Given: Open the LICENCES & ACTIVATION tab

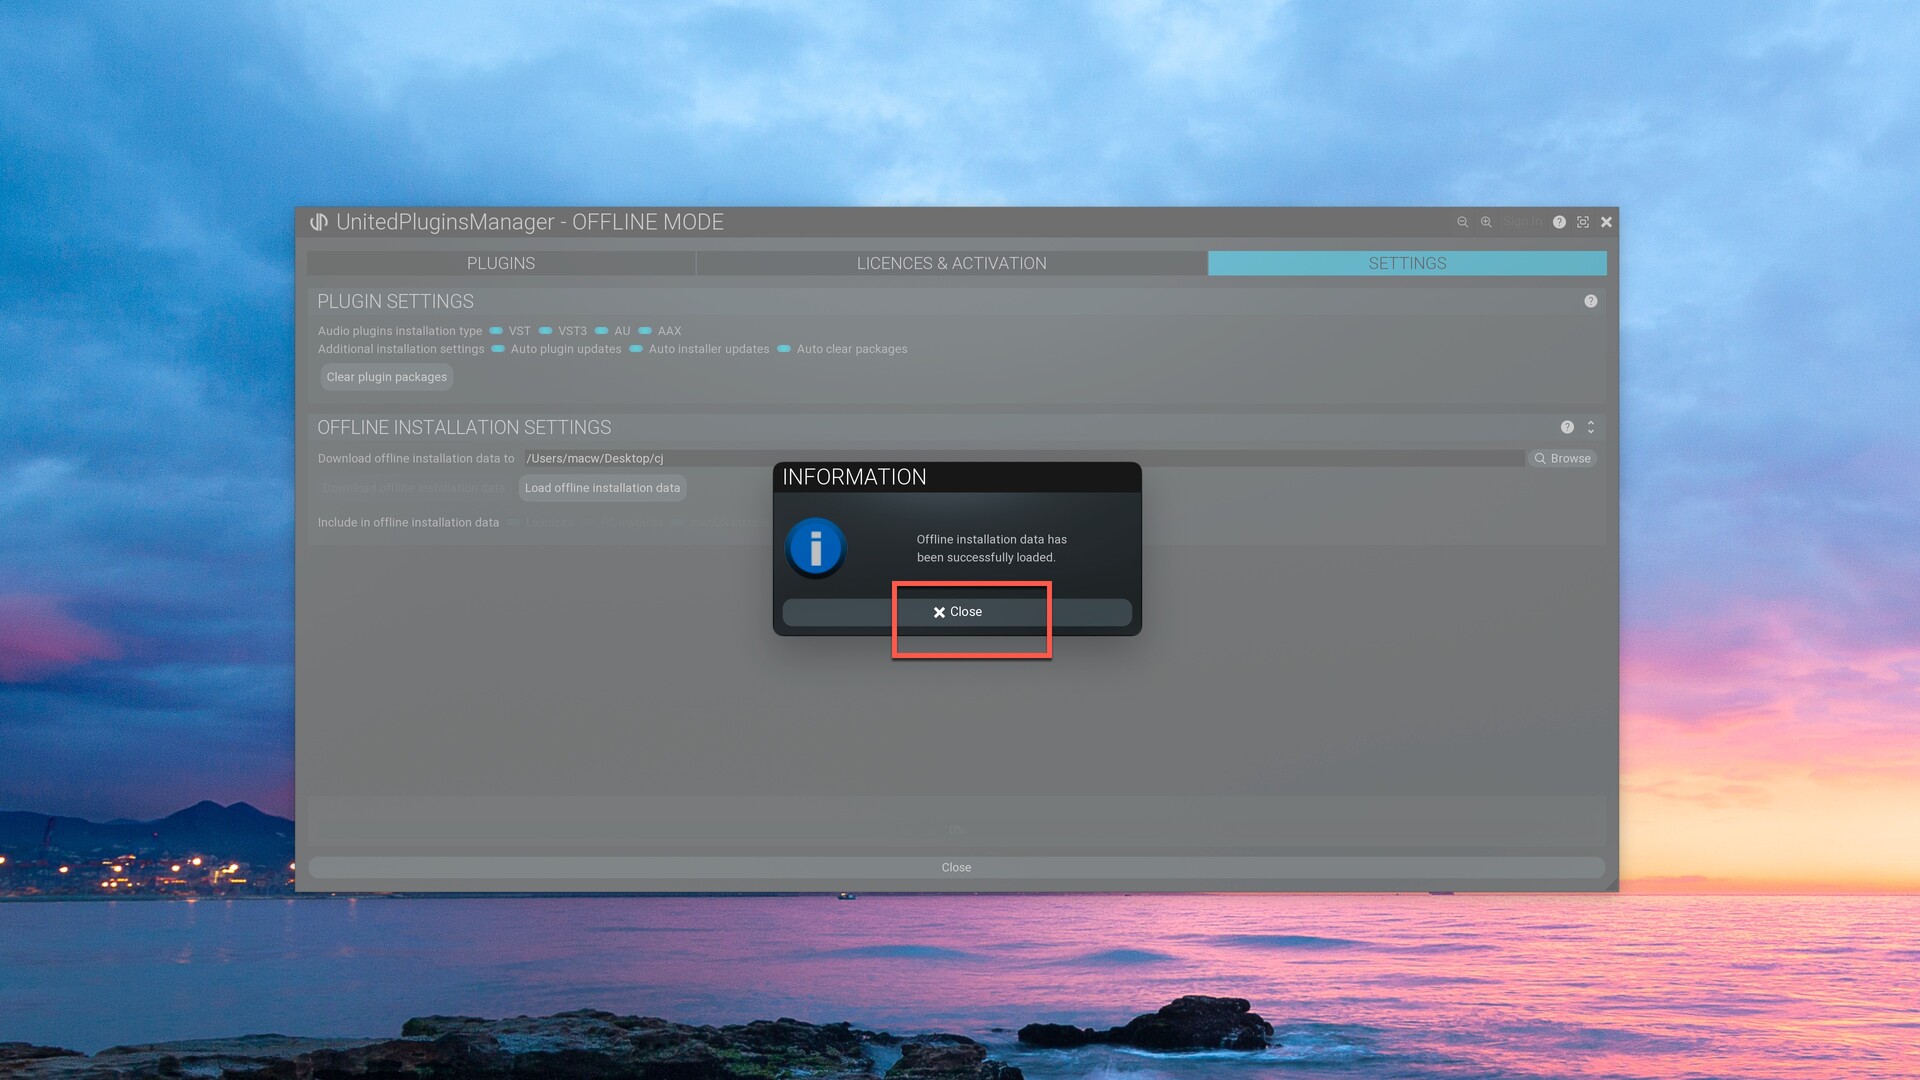Looking at the screenshot, I should pyautogui.click(x=951, y=263).
